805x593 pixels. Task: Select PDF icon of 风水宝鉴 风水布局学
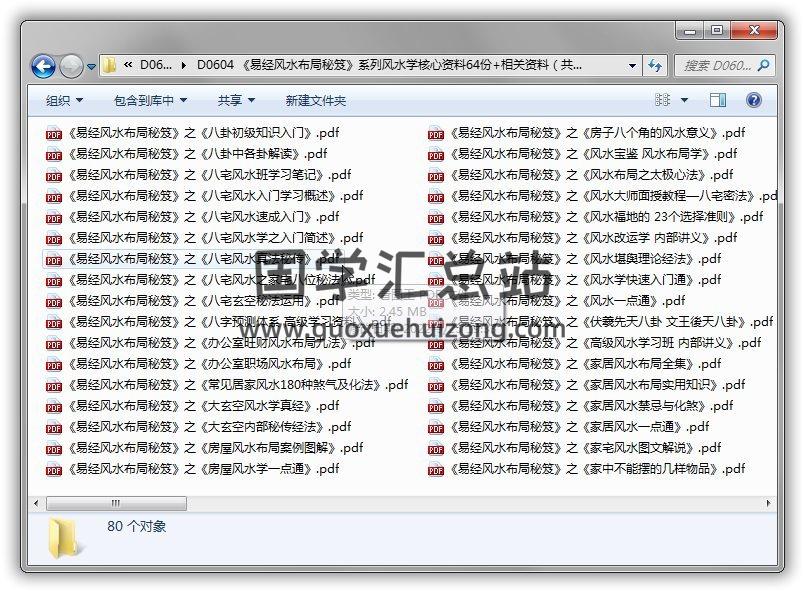pos(435,155)
